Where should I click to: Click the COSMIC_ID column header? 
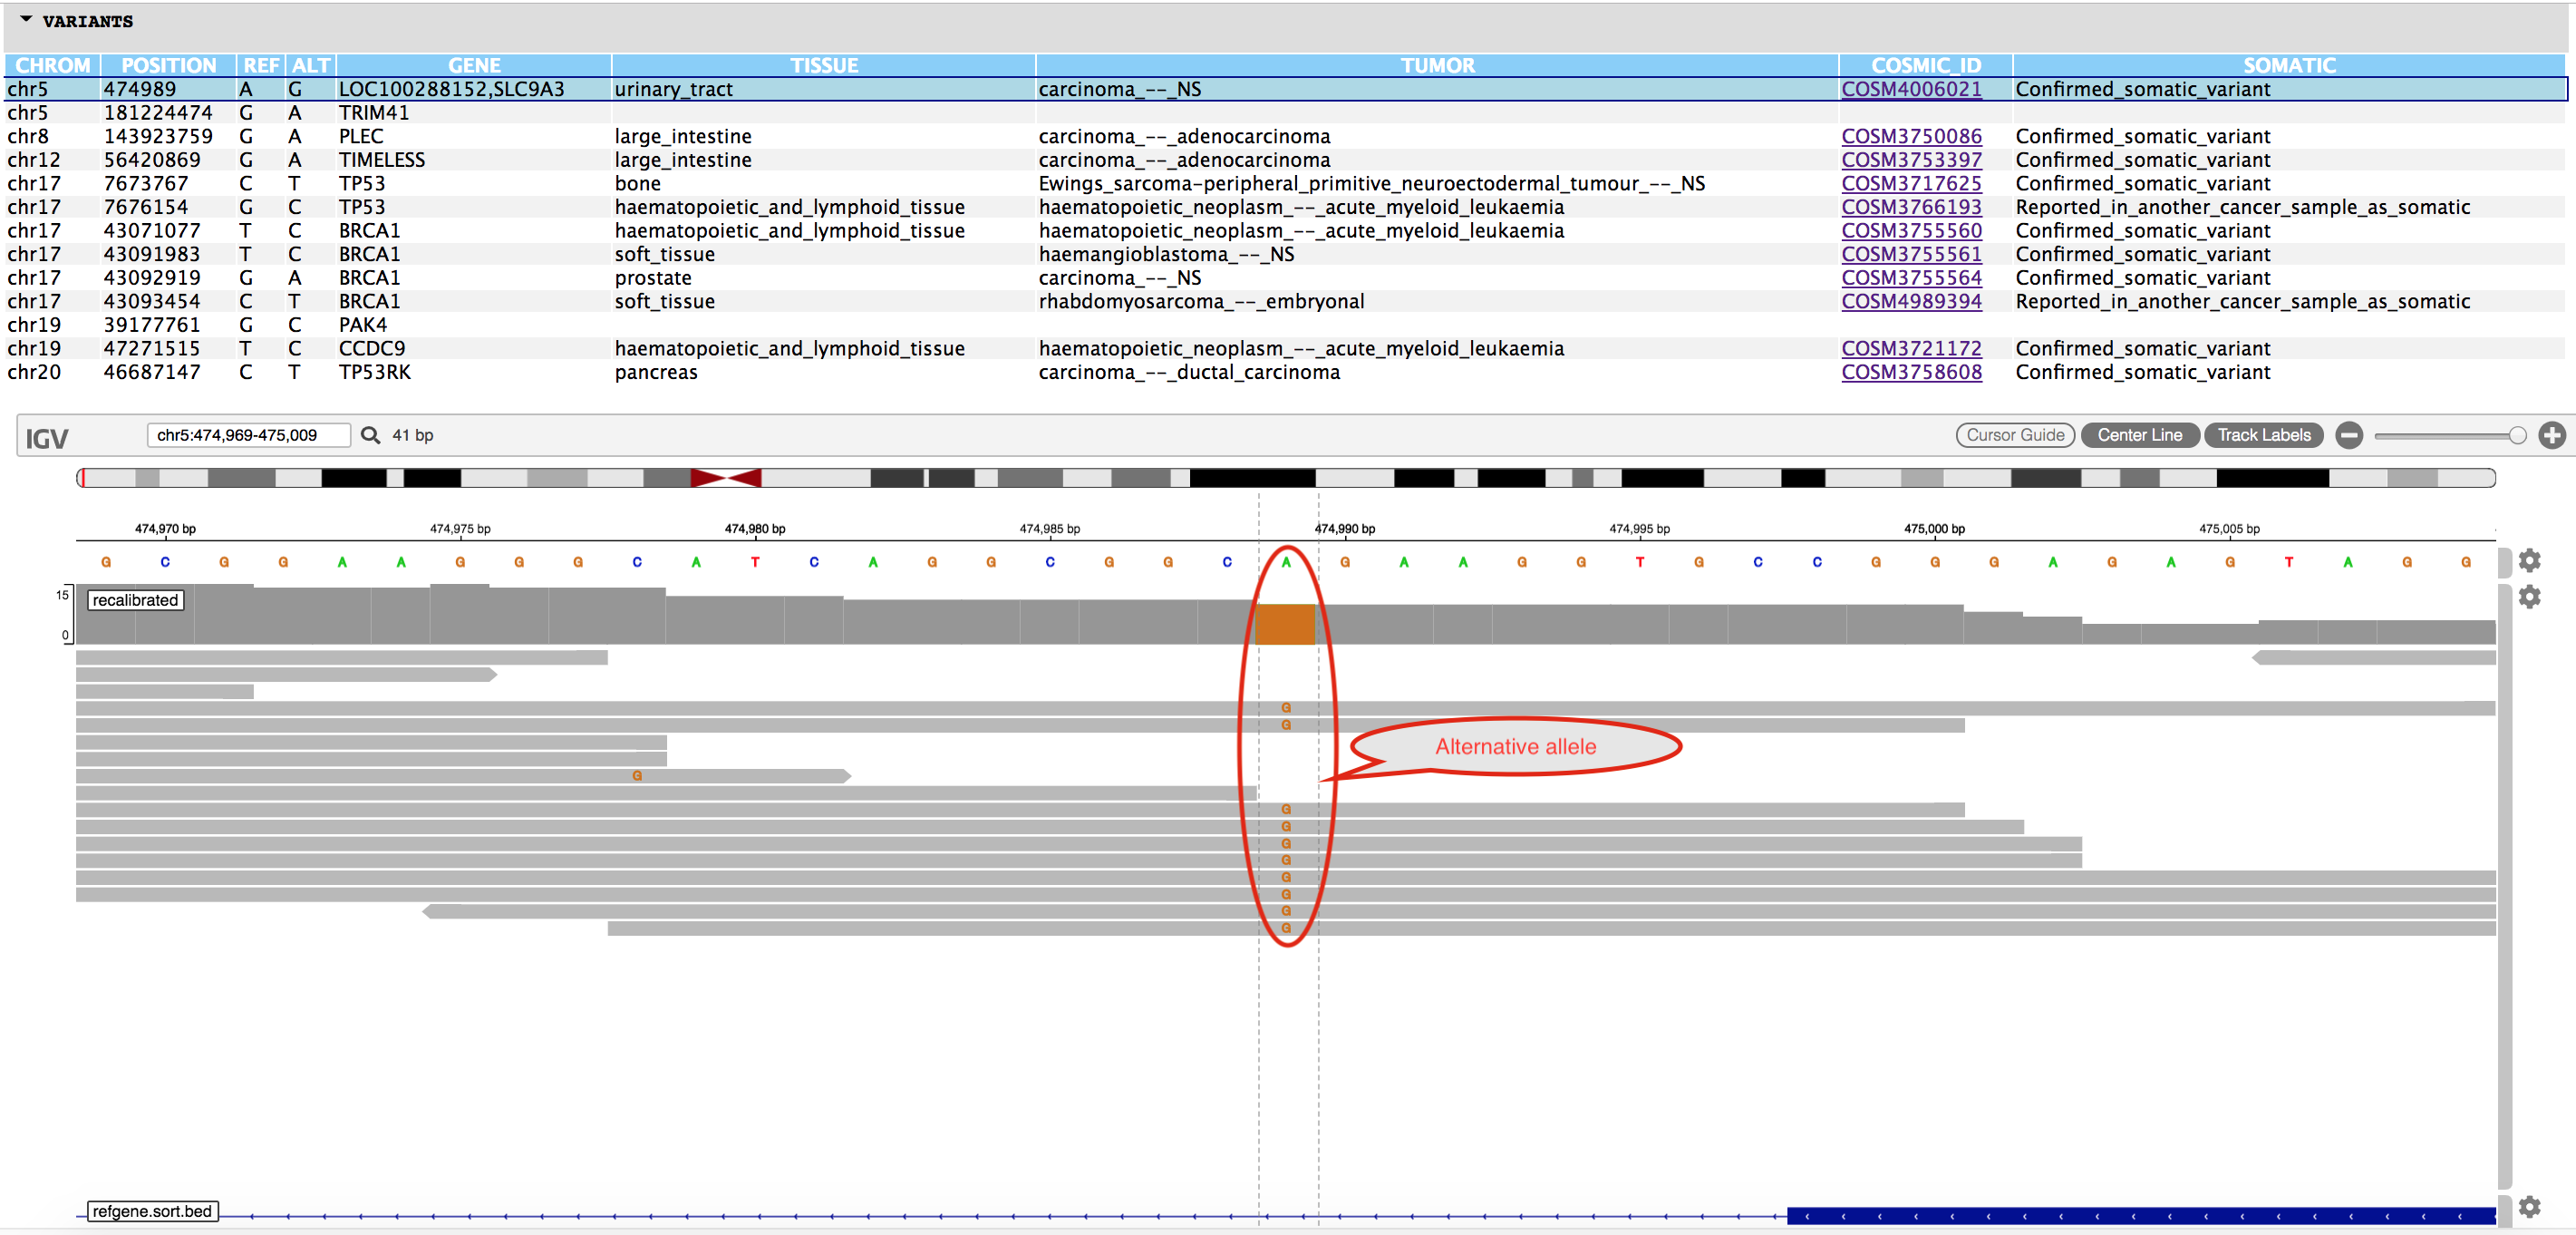click(1926, 65)
